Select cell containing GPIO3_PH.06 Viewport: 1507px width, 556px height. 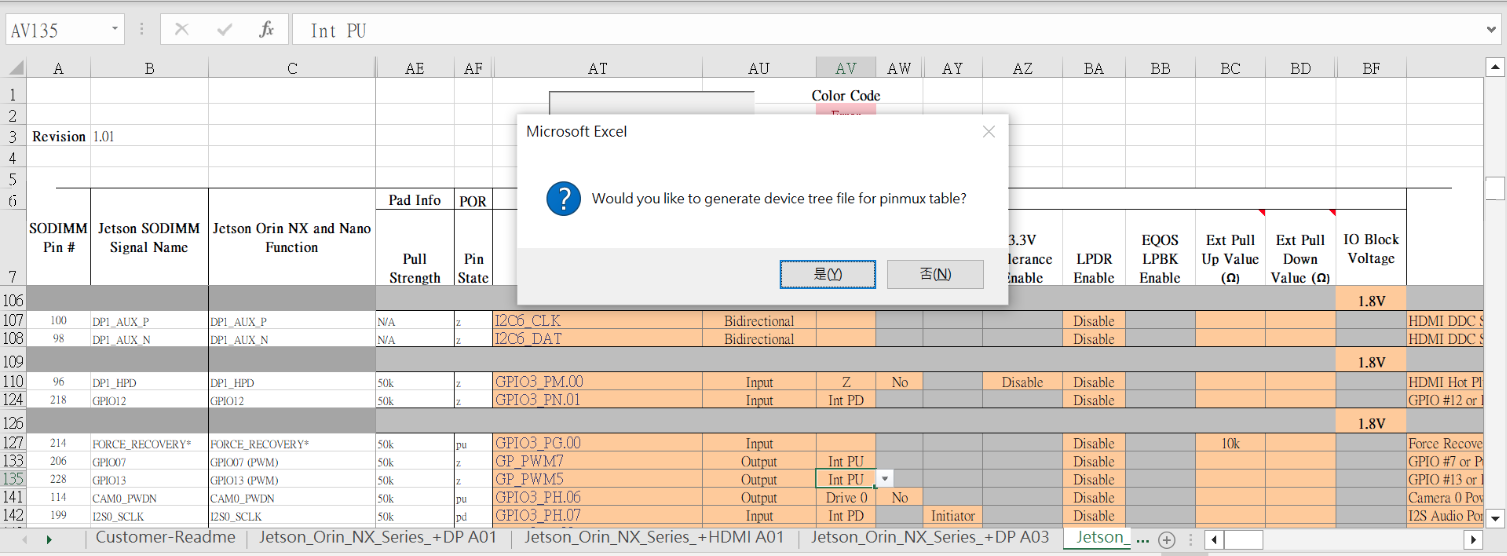(597, 497)
